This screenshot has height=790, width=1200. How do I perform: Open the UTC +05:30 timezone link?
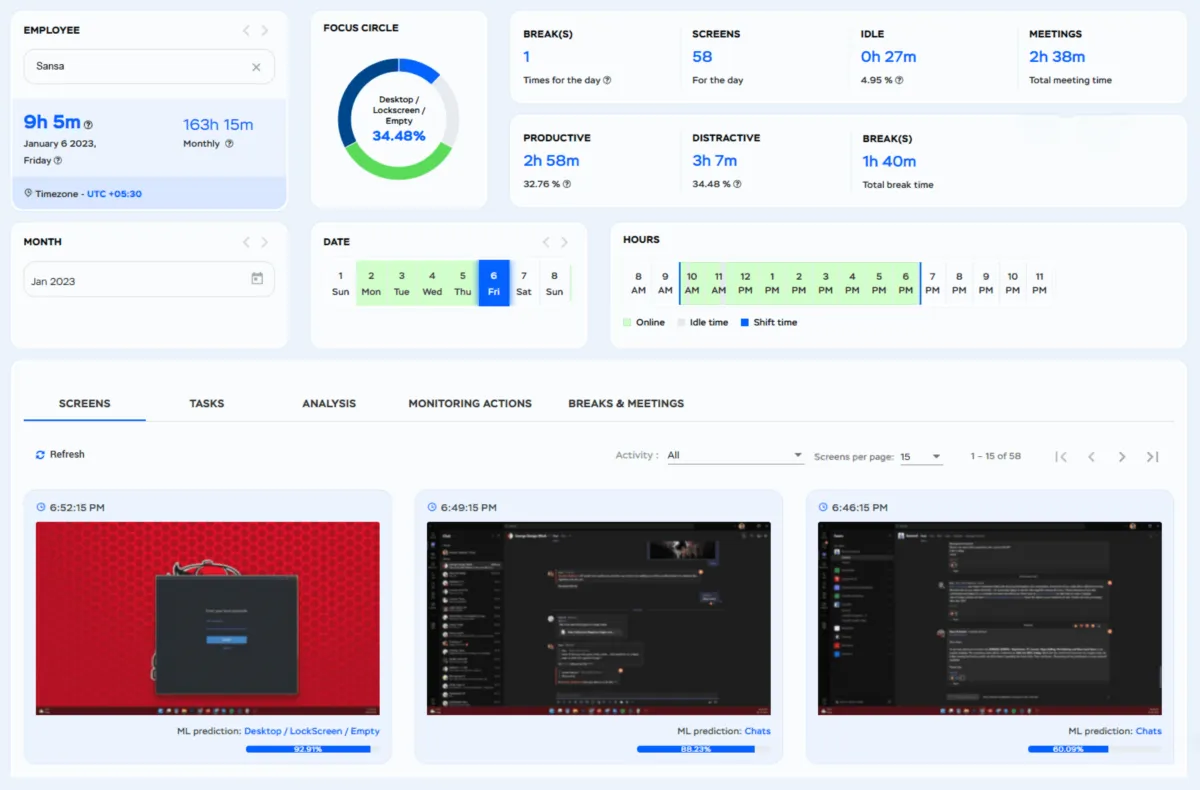114,193
